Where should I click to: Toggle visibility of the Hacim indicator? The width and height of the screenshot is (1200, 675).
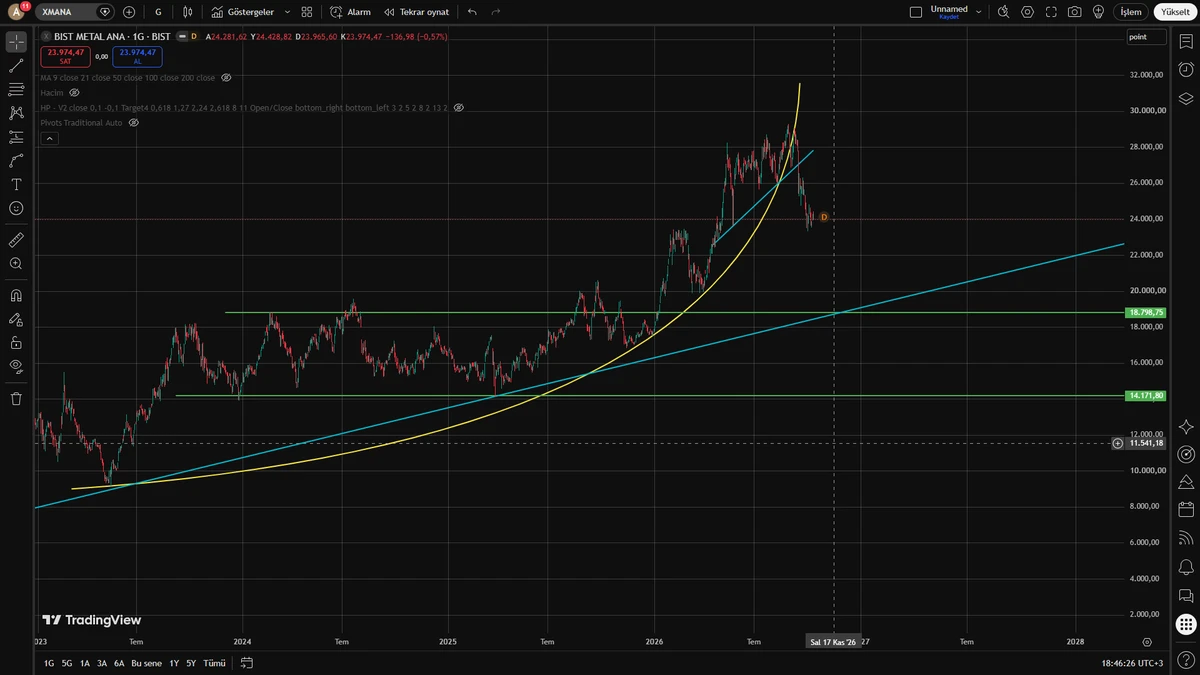tap(74, 92)
